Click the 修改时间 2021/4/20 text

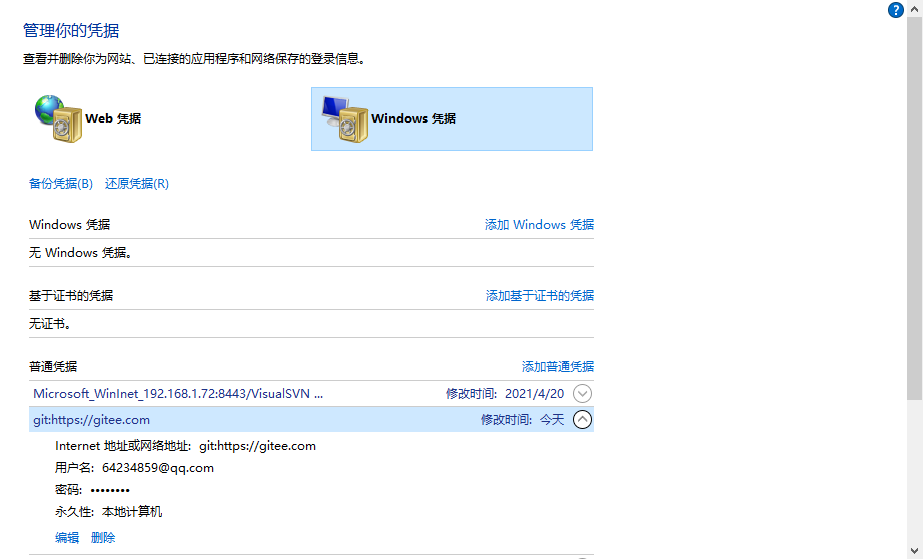505,394
